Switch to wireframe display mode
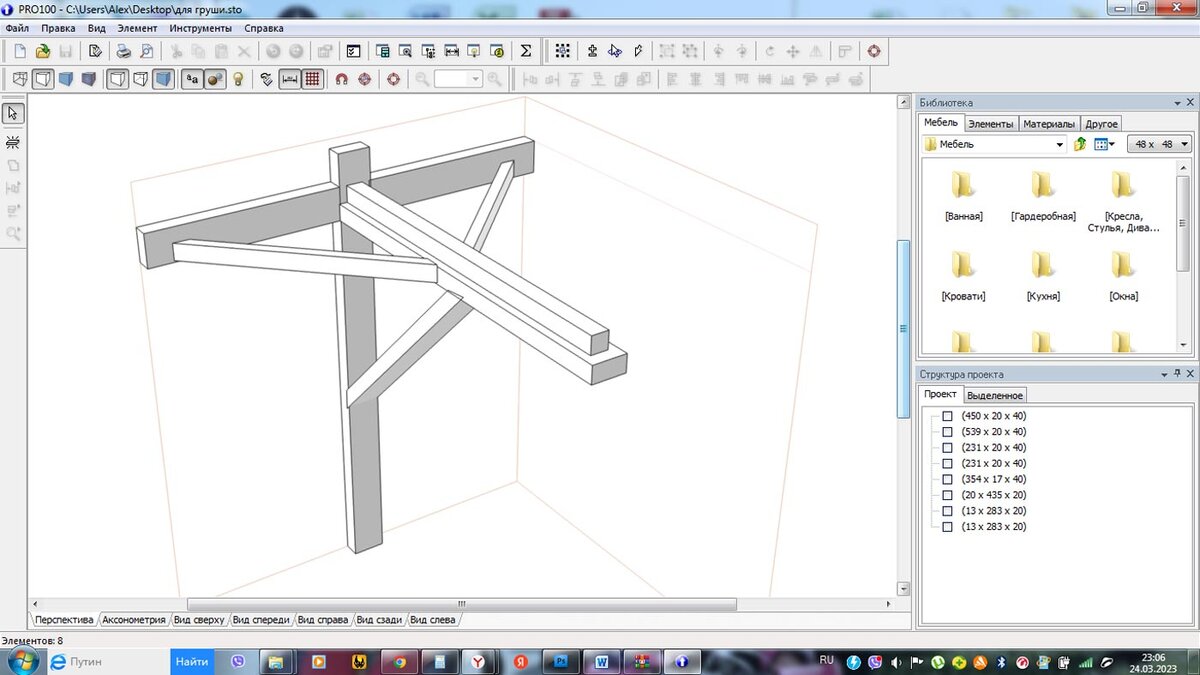Screen dimensions: 1200x675 (x=19, y=79)
